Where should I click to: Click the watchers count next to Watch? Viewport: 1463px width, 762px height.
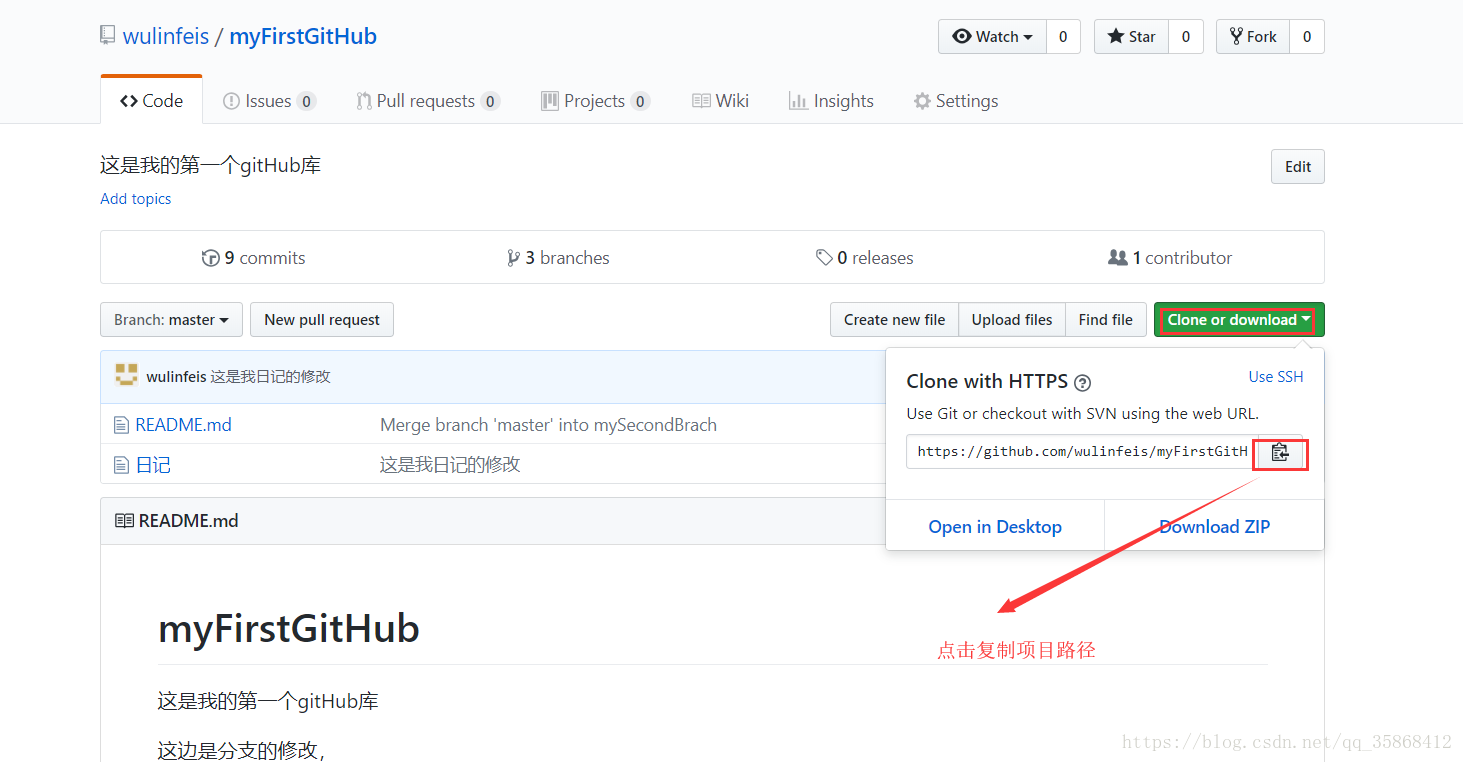click(x=1063, y=37)
